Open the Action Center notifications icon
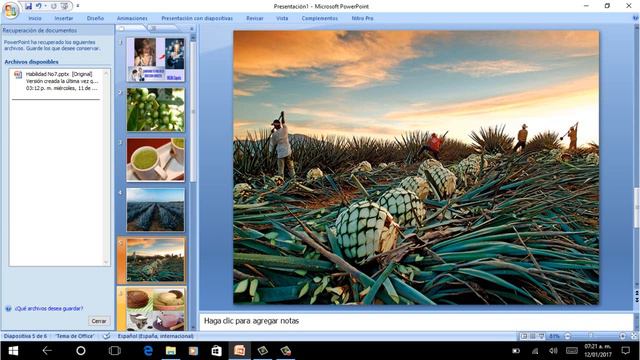 [625, 351]
